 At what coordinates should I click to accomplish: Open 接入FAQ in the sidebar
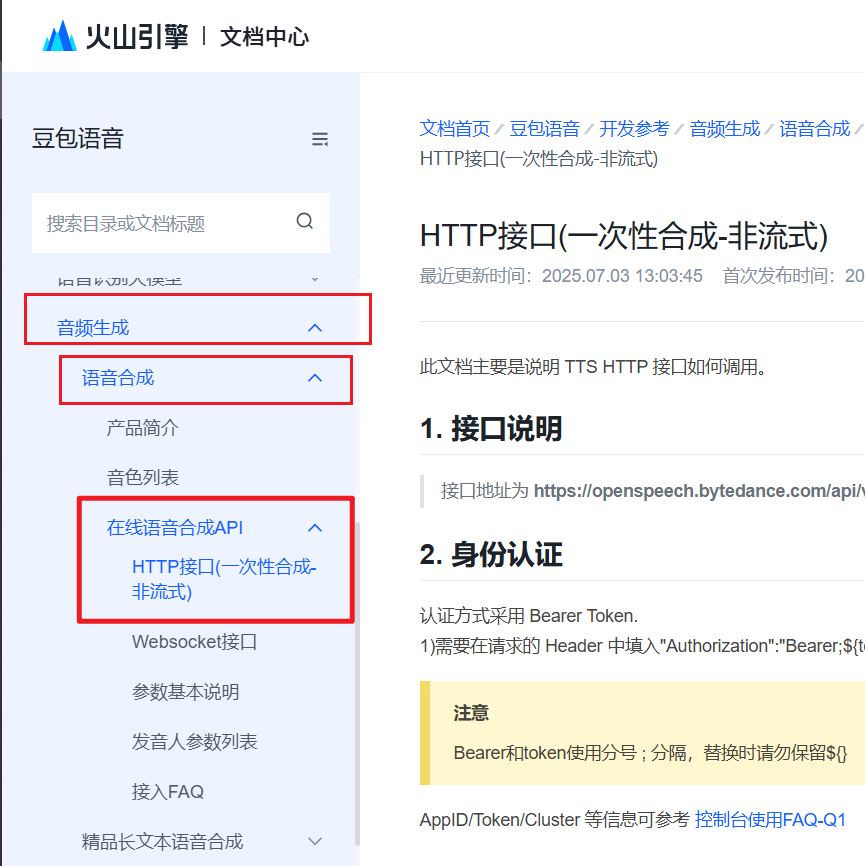click(167, 792)
